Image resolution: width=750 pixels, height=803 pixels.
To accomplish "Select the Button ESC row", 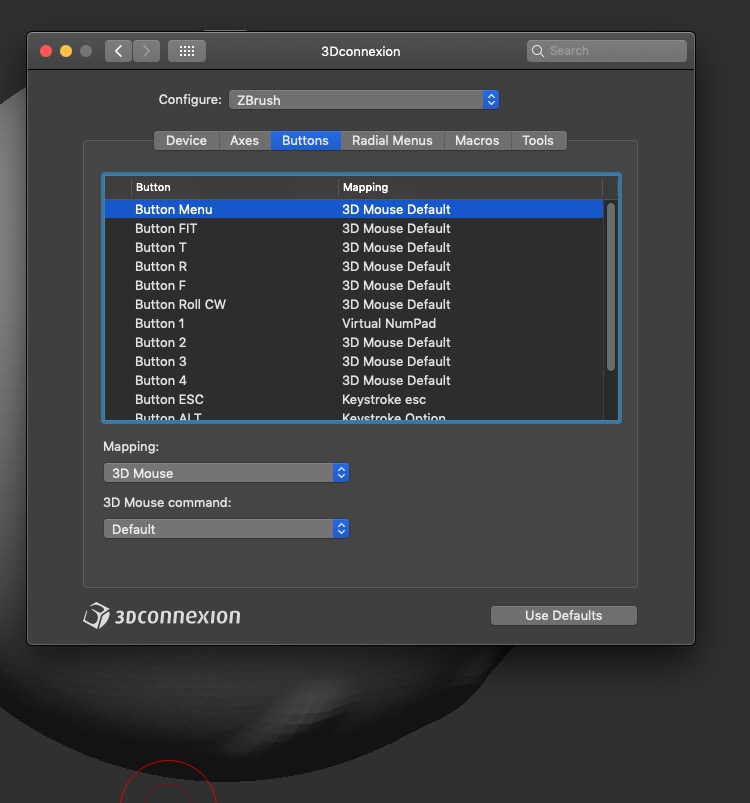I will click(x=354, y=399).
